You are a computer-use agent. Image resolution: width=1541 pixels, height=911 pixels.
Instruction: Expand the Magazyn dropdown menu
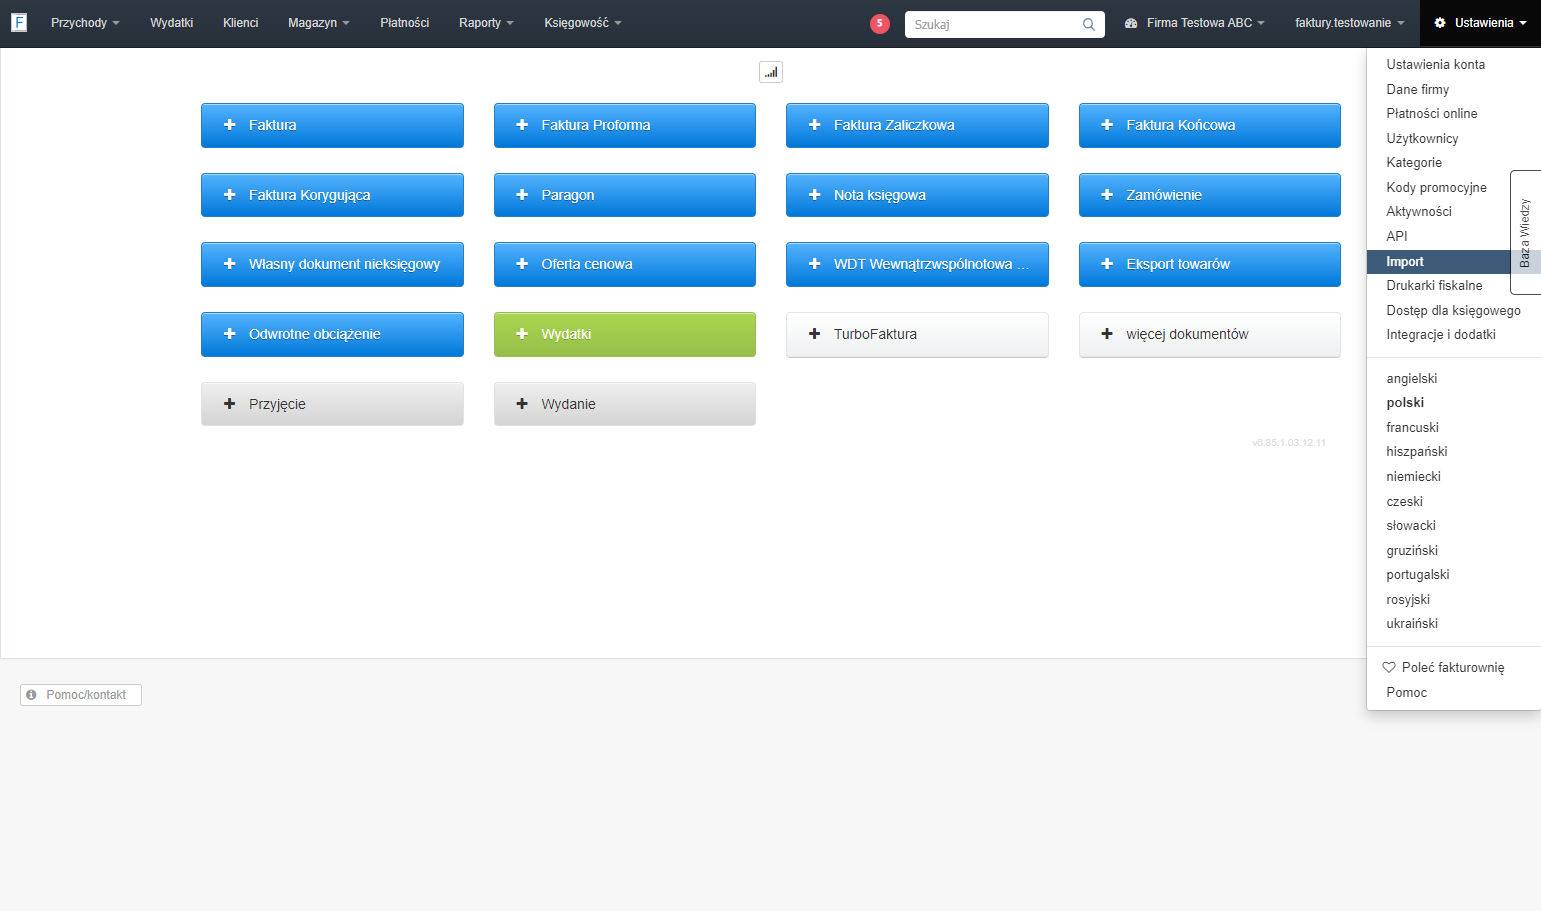[x=319, y=23]
